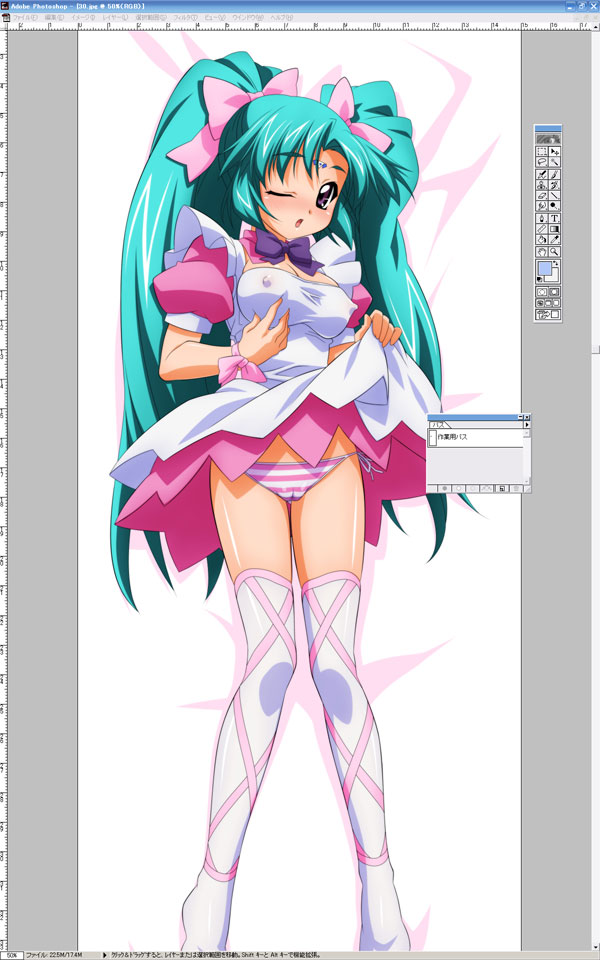Viewport: 600px width, 960px height.
Task: Select the Move tool
Action: (x=555, y=151)
